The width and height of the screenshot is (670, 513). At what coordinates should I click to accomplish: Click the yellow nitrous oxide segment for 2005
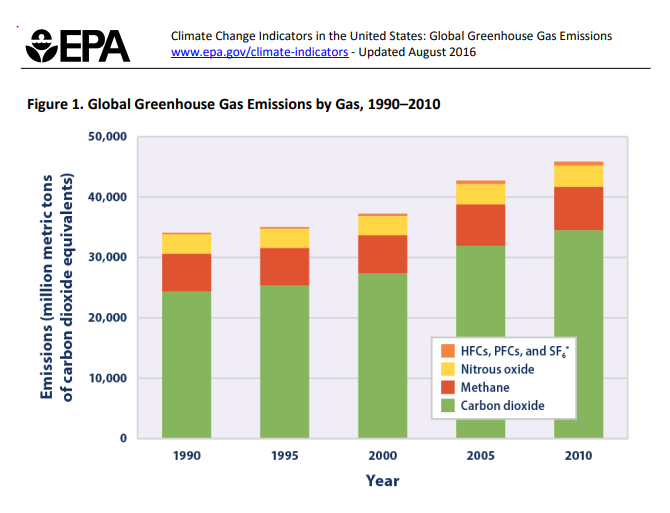coord(480,194)
